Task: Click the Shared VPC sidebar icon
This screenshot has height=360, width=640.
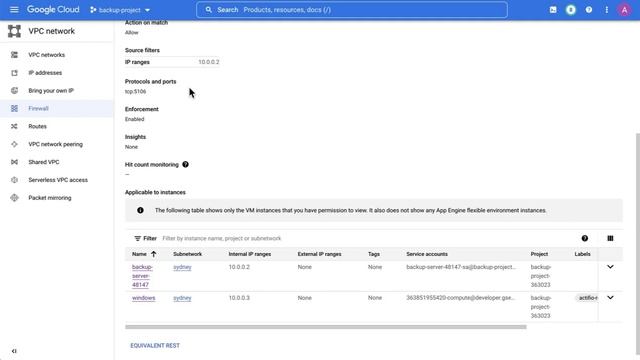Action: point(14,162)
